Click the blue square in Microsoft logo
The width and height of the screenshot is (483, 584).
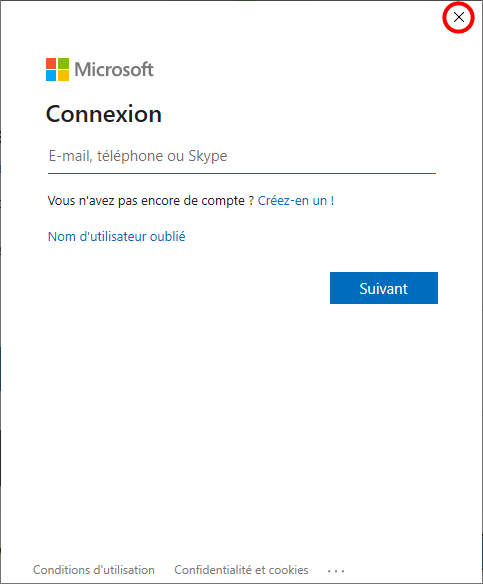pyautogui.click(x=51, y=76)
